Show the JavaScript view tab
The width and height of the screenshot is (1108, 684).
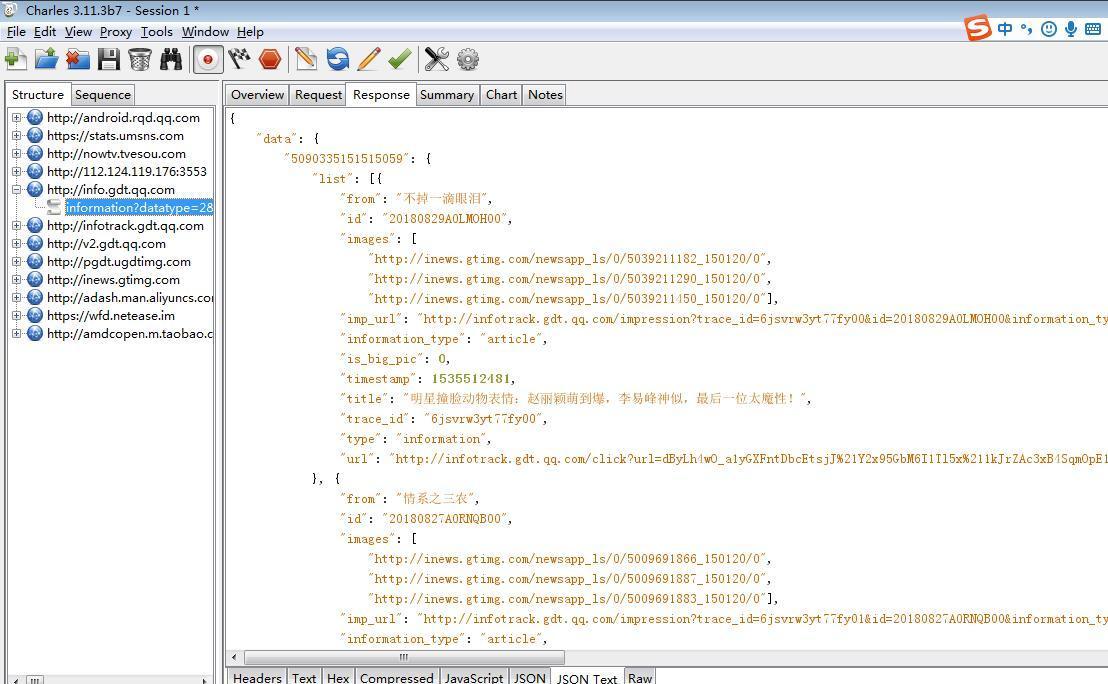point(473,677)
